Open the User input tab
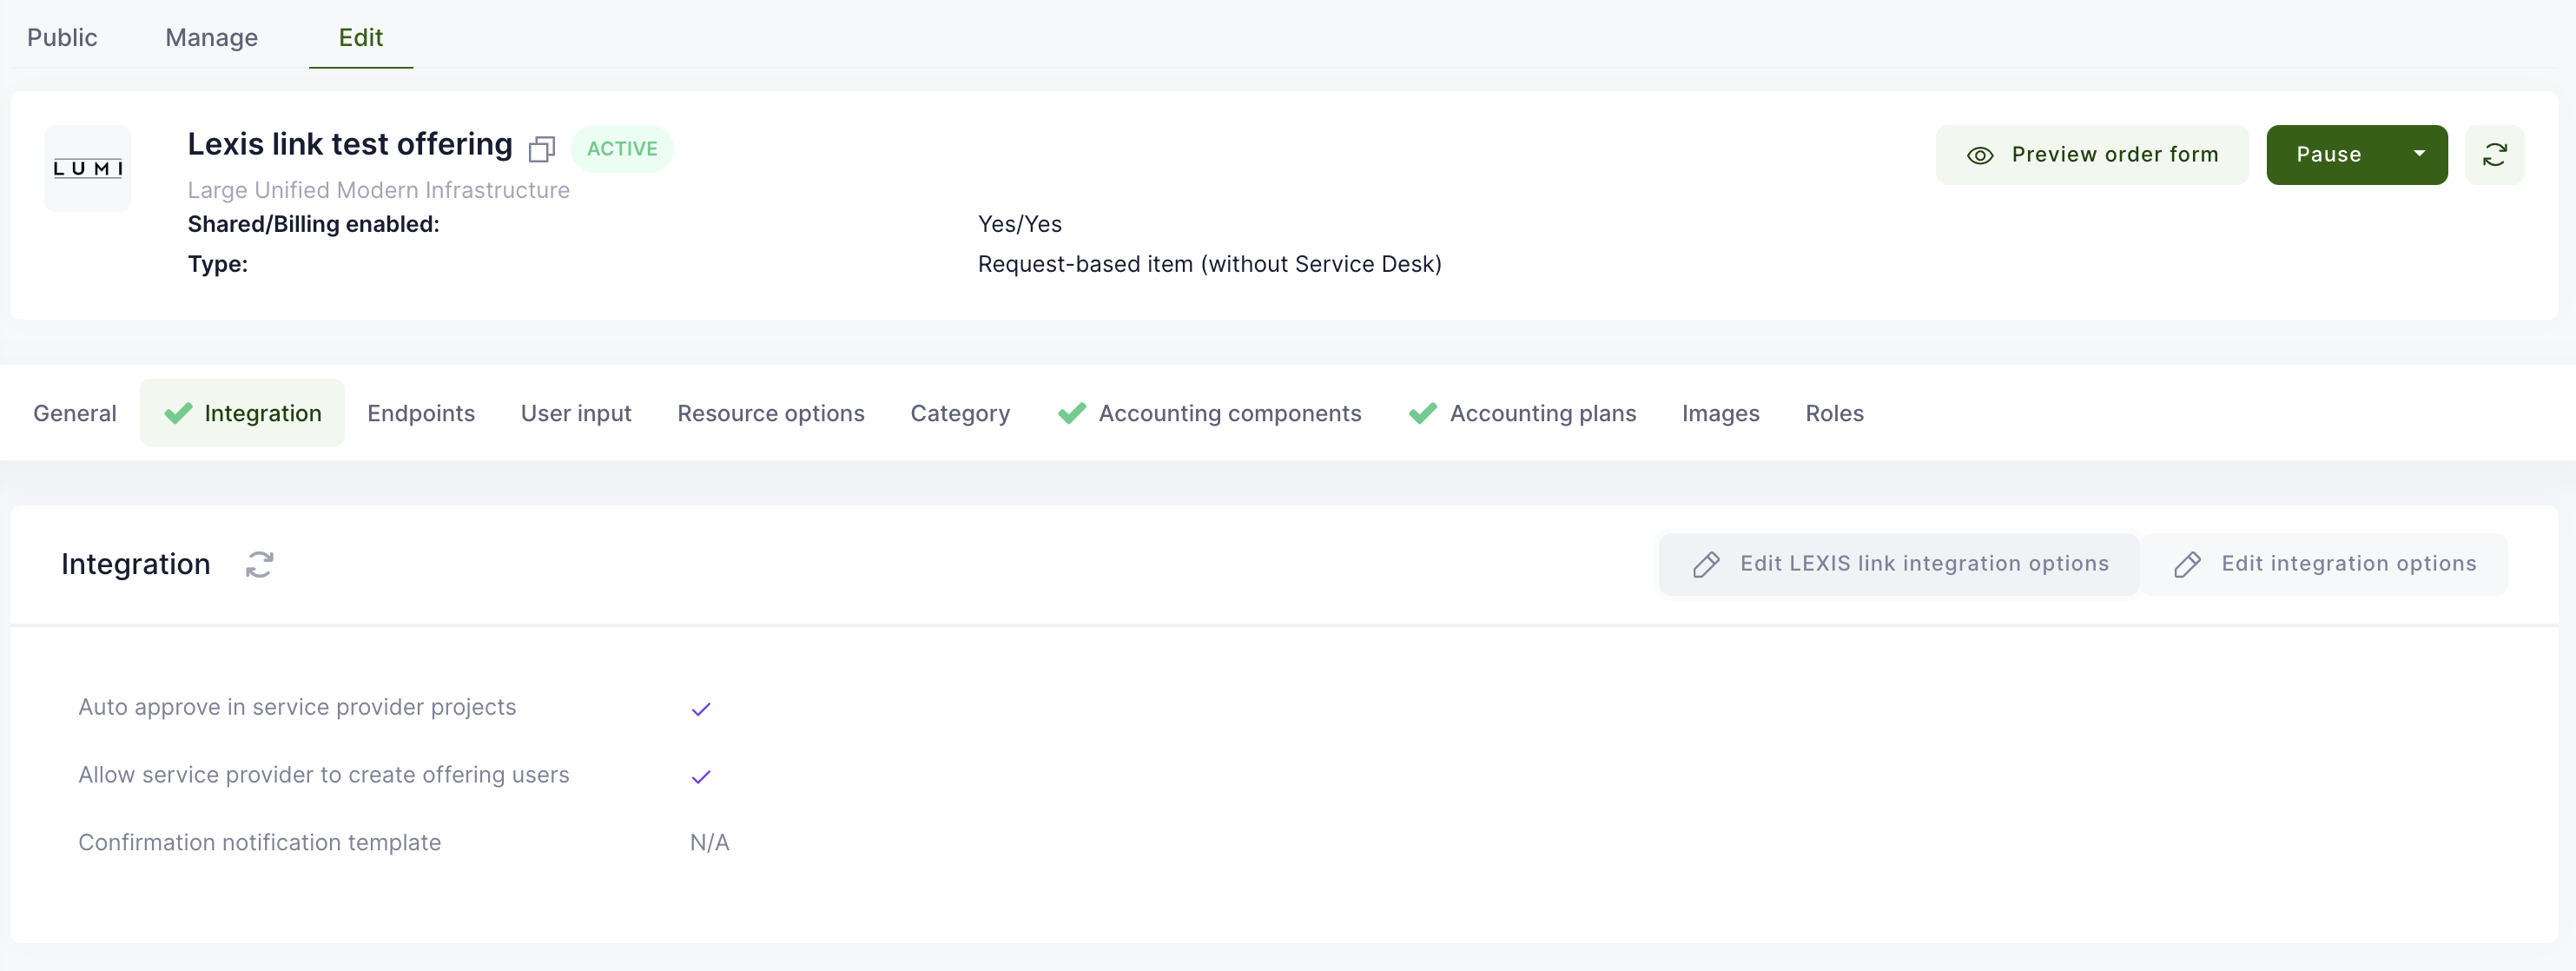The height and width of the screenshot is (971, 2576). tap(576, 413)
